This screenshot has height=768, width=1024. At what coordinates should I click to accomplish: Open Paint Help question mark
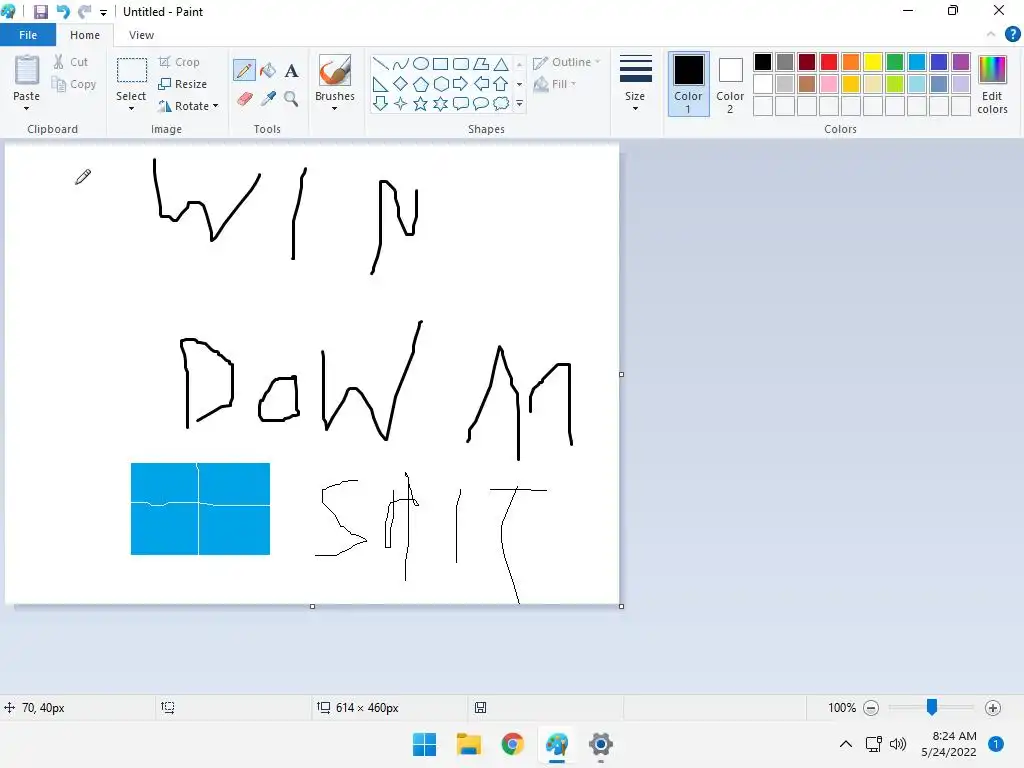[x=1012, y=35]
